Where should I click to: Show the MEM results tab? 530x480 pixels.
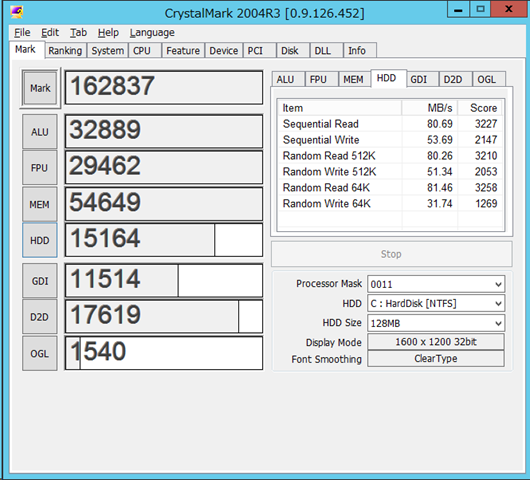[x=353, y=79]
